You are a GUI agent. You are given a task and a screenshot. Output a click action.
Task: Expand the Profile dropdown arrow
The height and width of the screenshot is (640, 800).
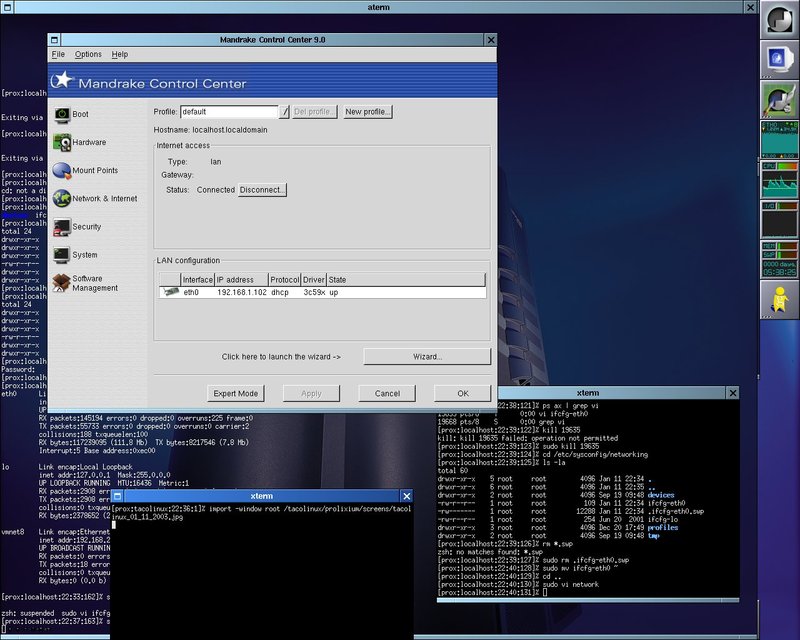point(284,112)
